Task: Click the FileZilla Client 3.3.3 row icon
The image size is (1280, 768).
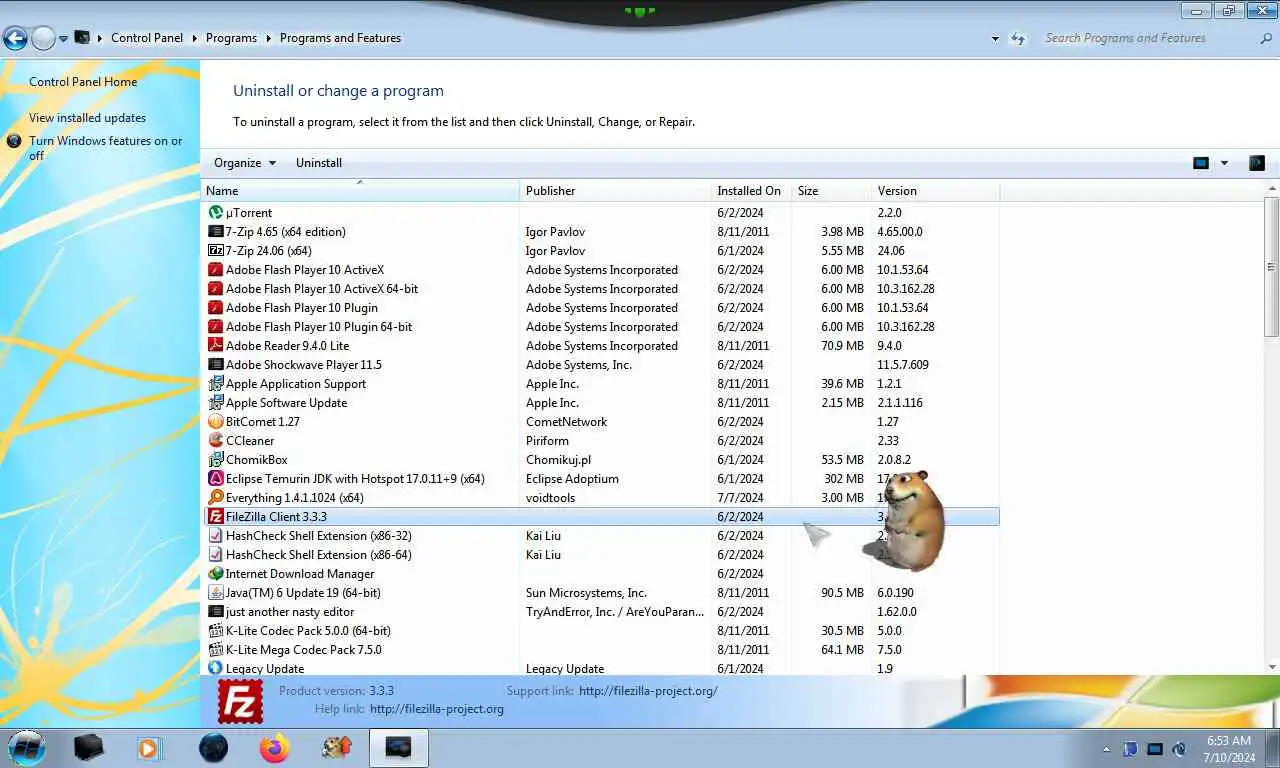Action: pos(215,516)
